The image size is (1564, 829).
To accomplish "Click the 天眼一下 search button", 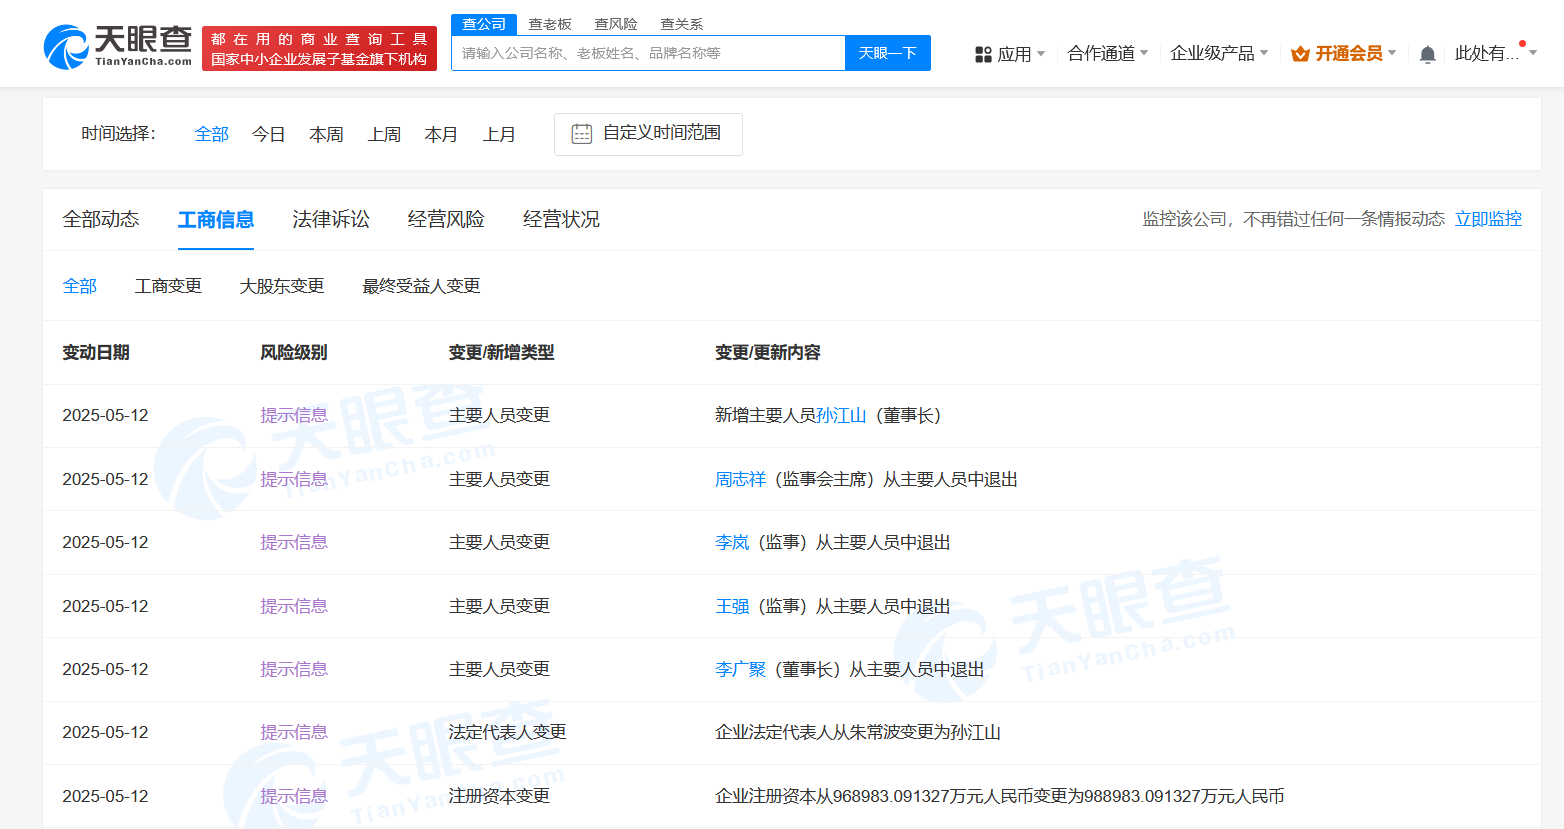I will 888,53.
